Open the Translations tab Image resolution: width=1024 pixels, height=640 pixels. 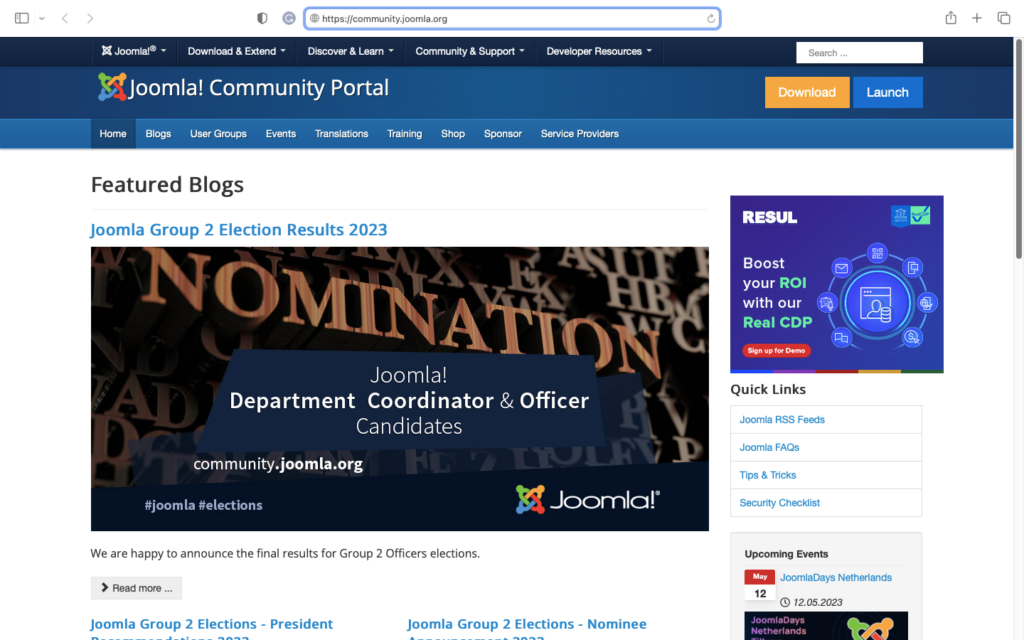342,134
